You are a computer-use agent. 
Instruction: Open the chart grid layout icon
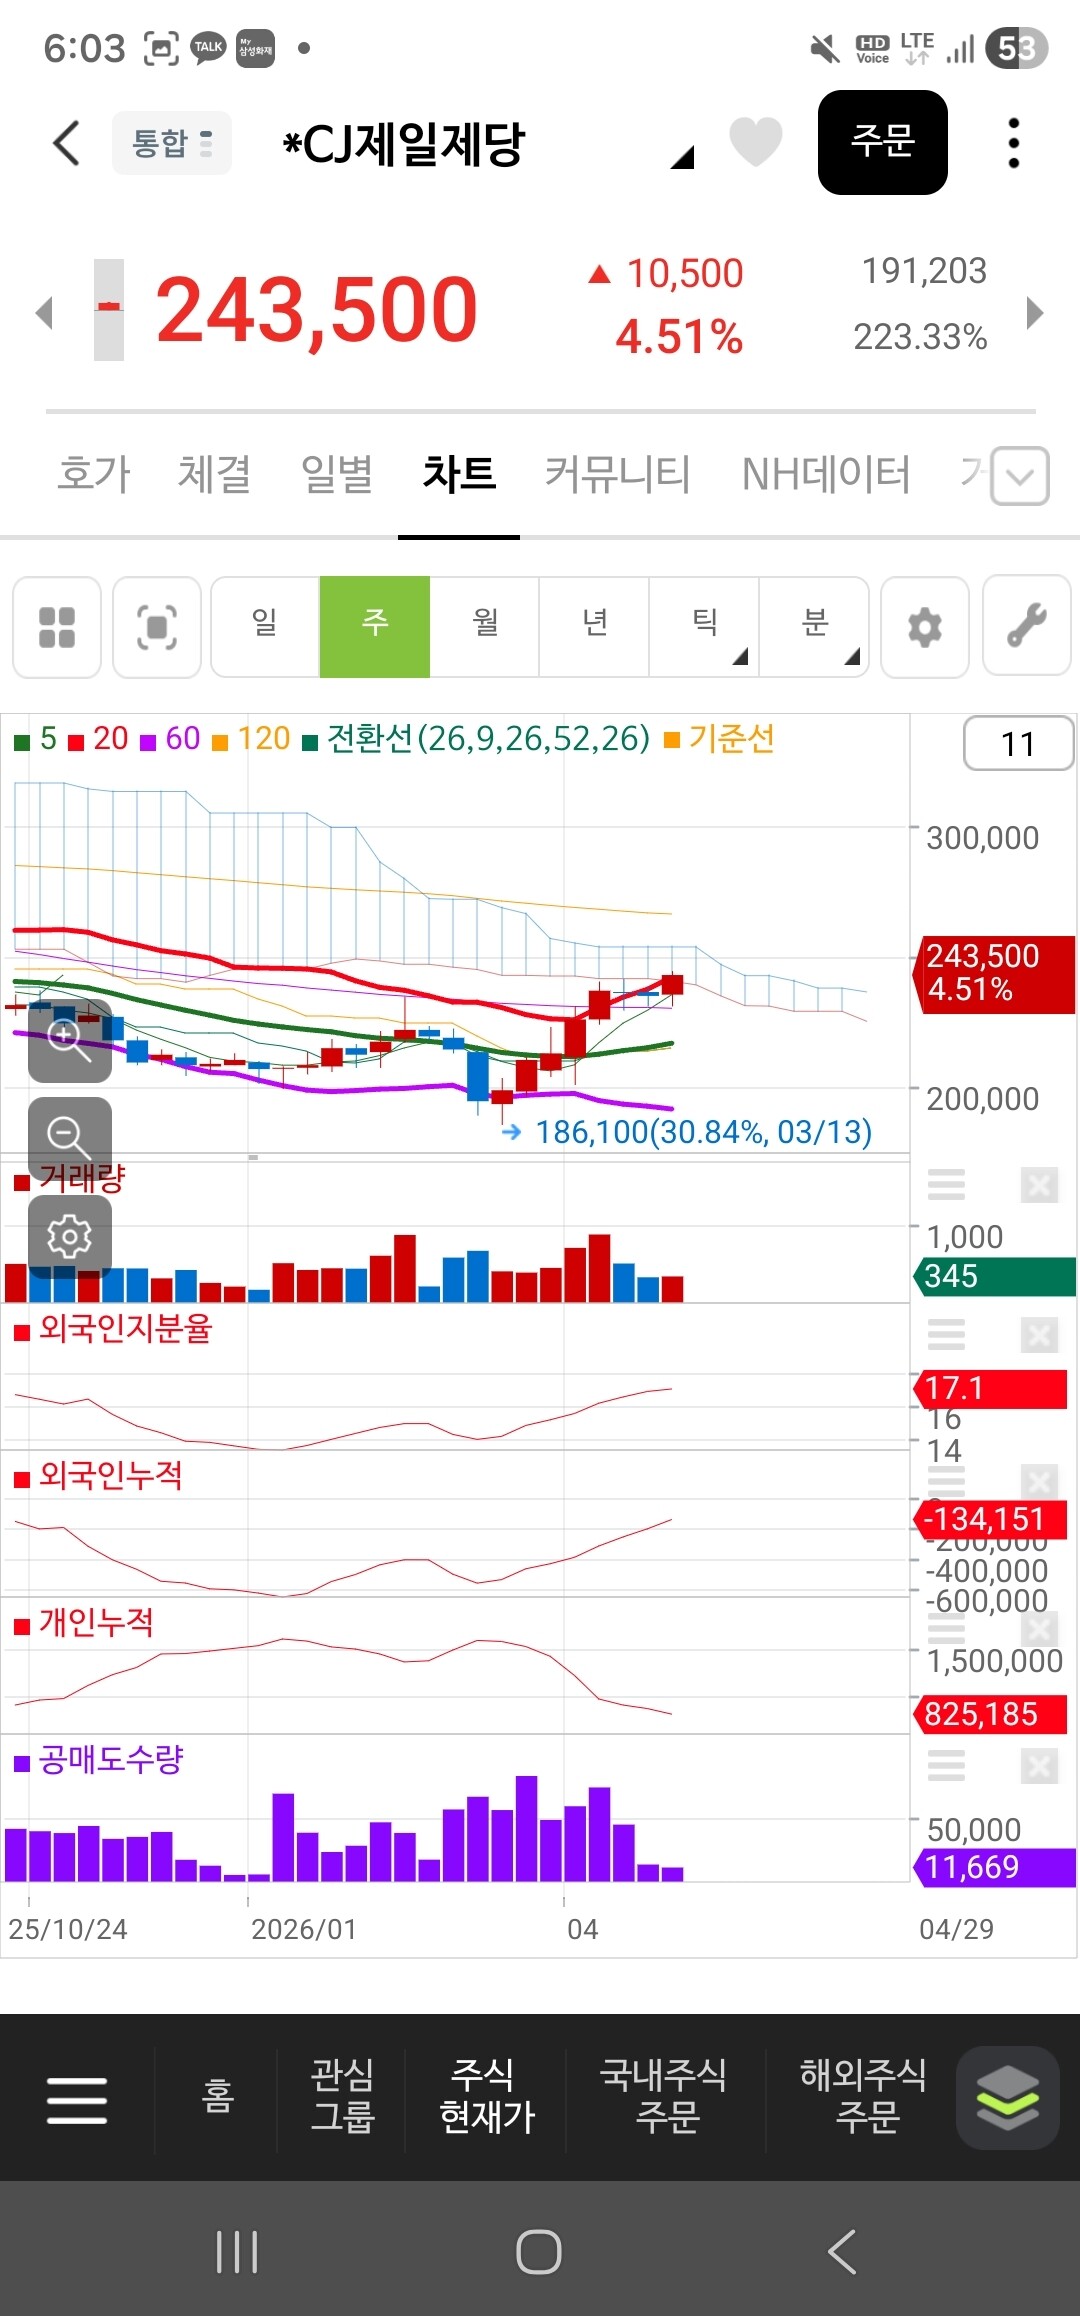click(57, 627)
